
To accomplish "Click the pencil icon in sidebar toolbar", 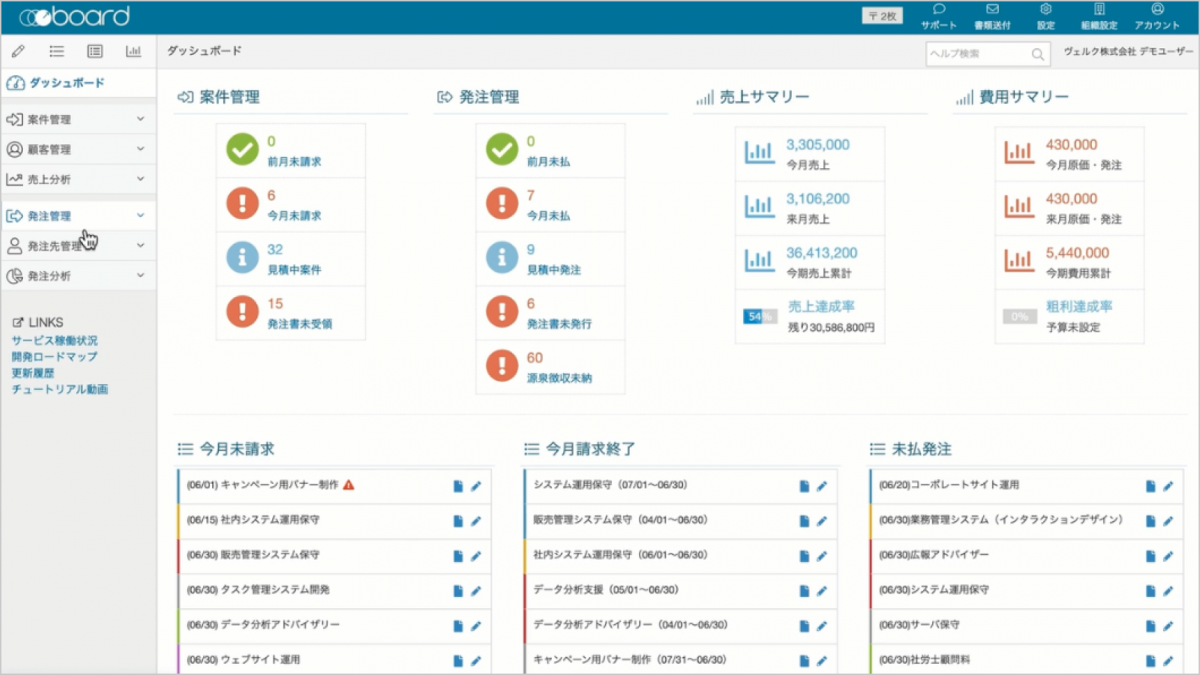I will (19, 51).
